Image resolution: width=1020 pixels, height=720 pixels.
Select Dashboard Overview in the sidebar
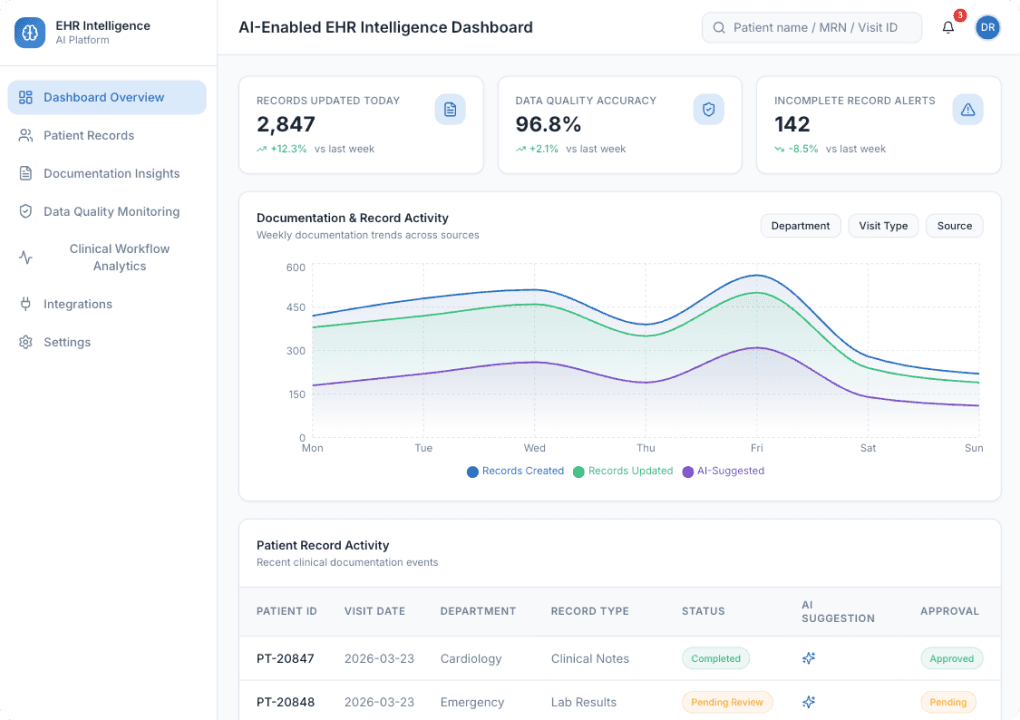[x=103, y=97]
